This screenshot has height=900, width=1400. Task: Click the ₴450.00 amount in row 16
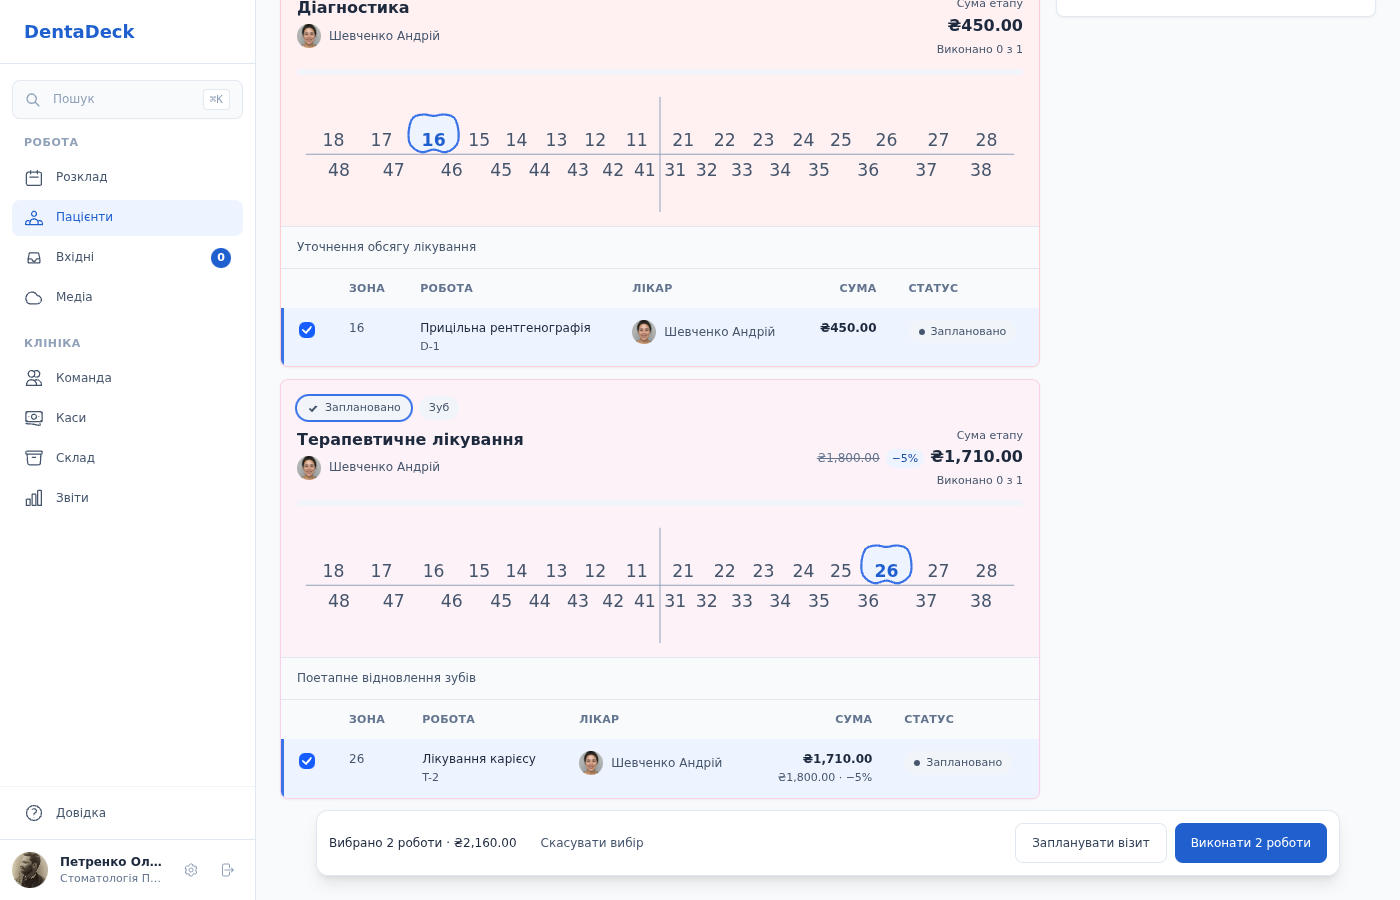pos(848,328)
